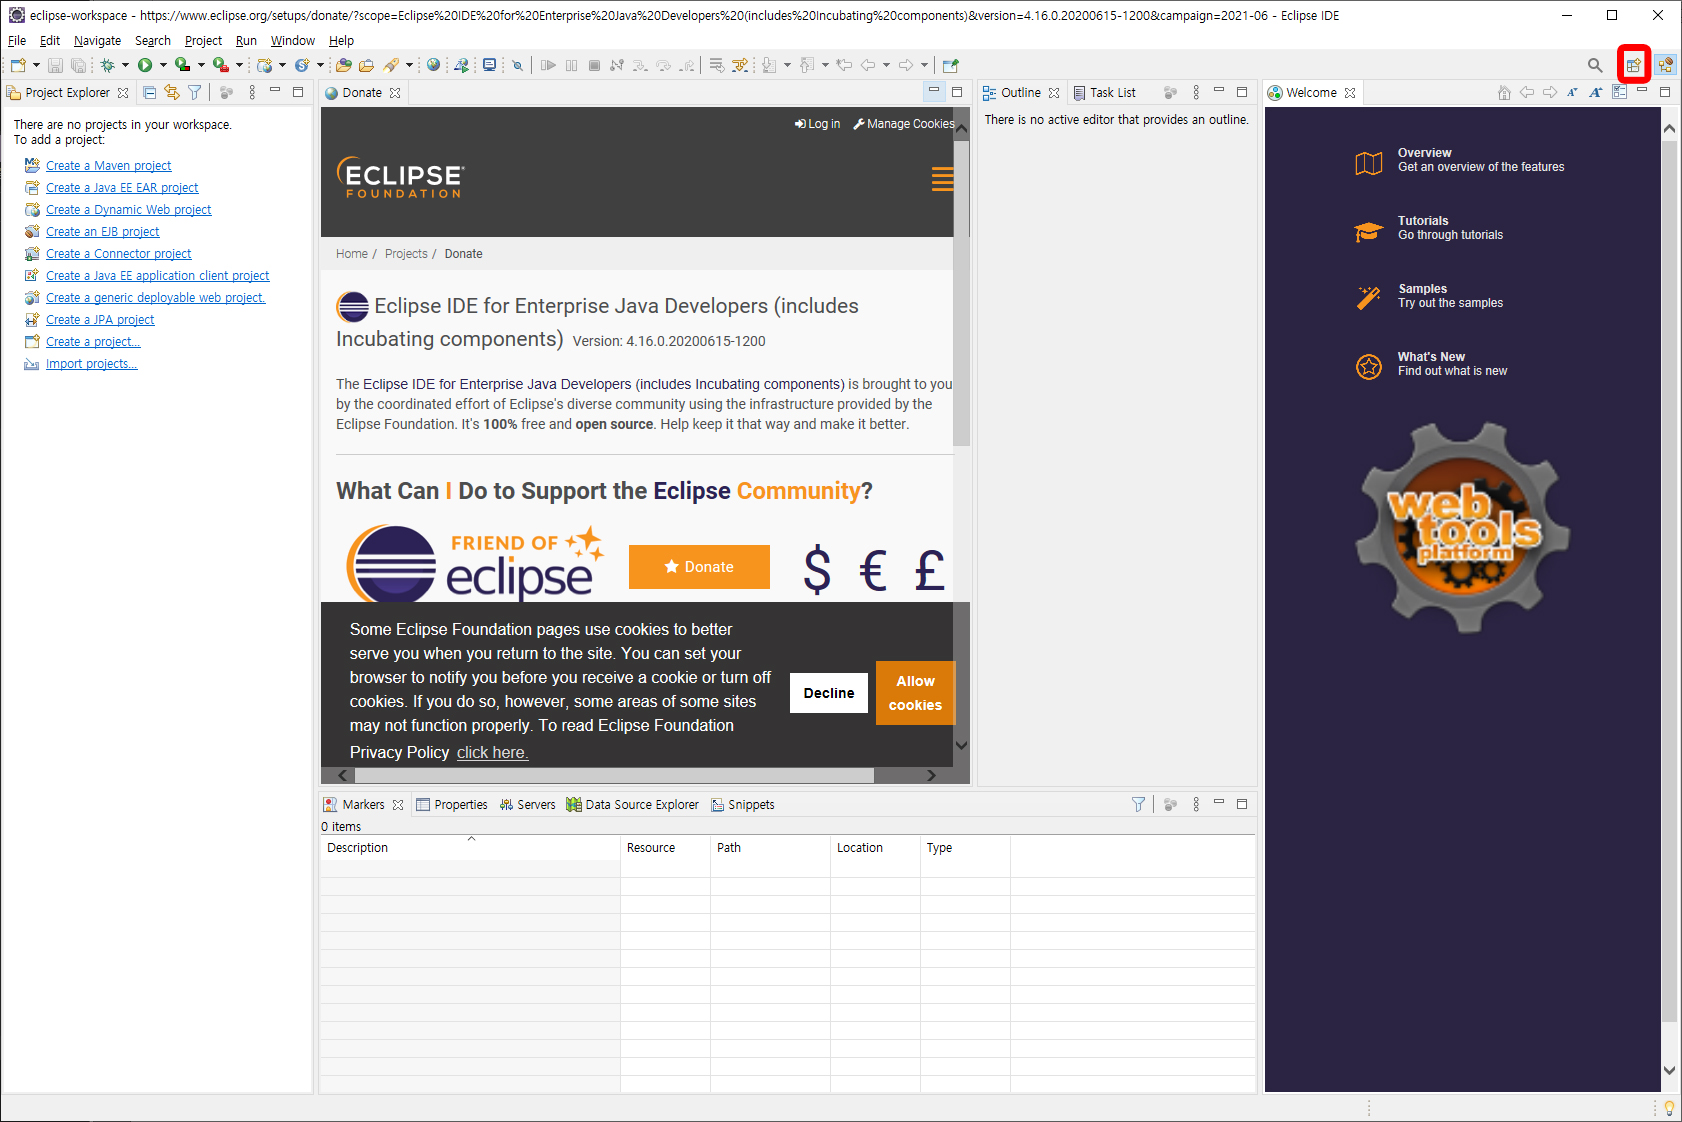Click the Coverage run icon
Viewport: 1682px width, 1122px height.
point(182,65)
